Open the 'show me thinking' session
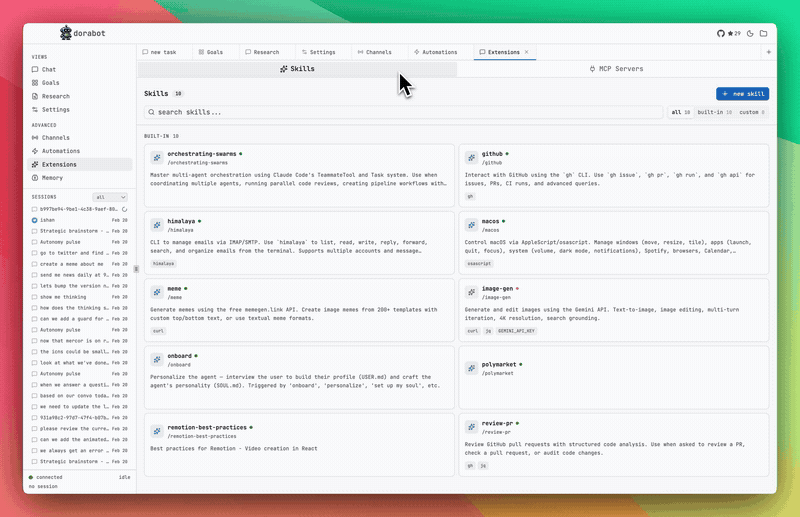The width and height of the screenshot is (800, 517). (80, 297)
